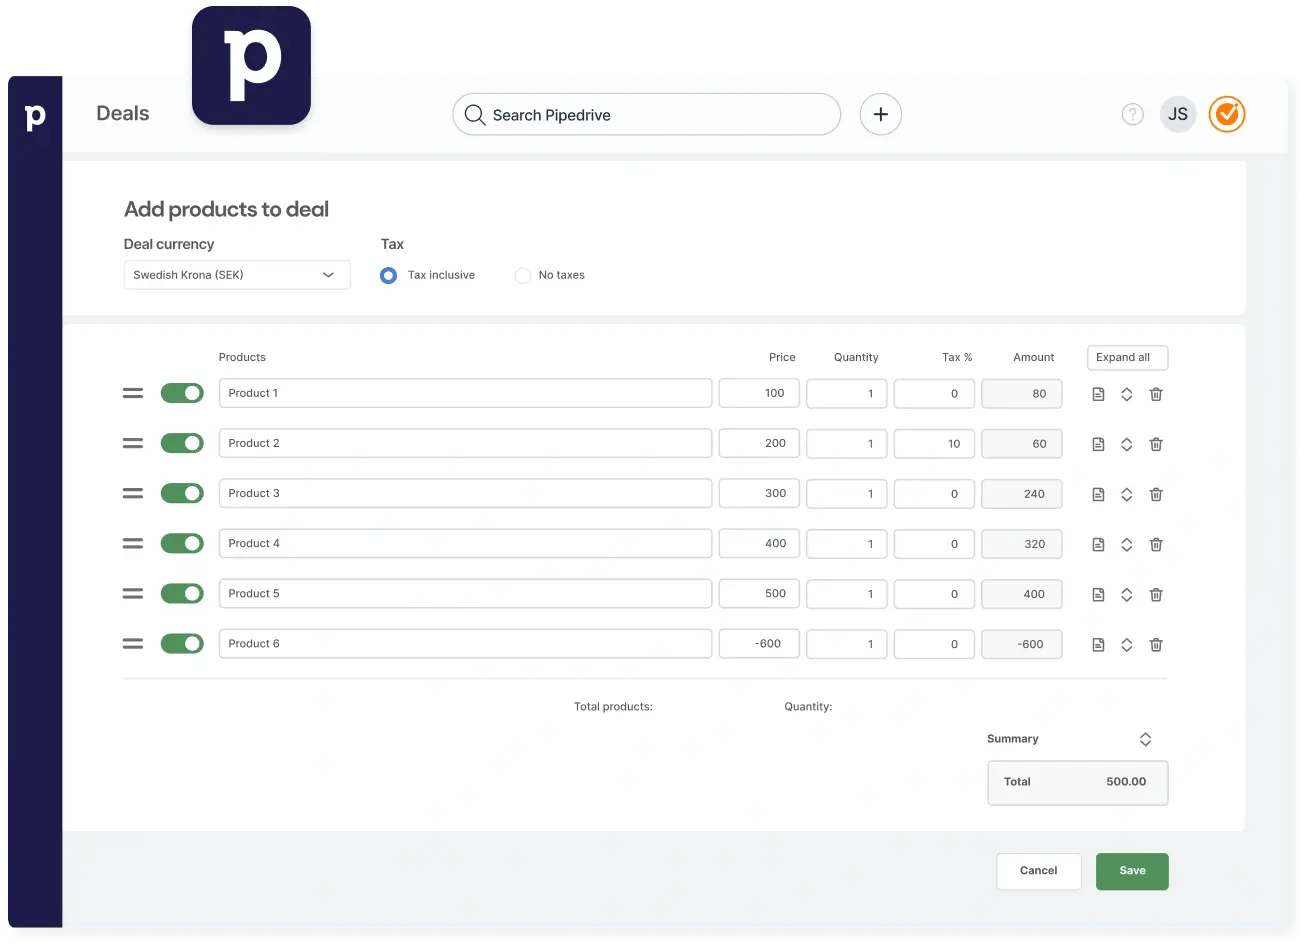Open the notes icon for Product 2
This screenshot has width=1306, height=946.
(1098, 444)
